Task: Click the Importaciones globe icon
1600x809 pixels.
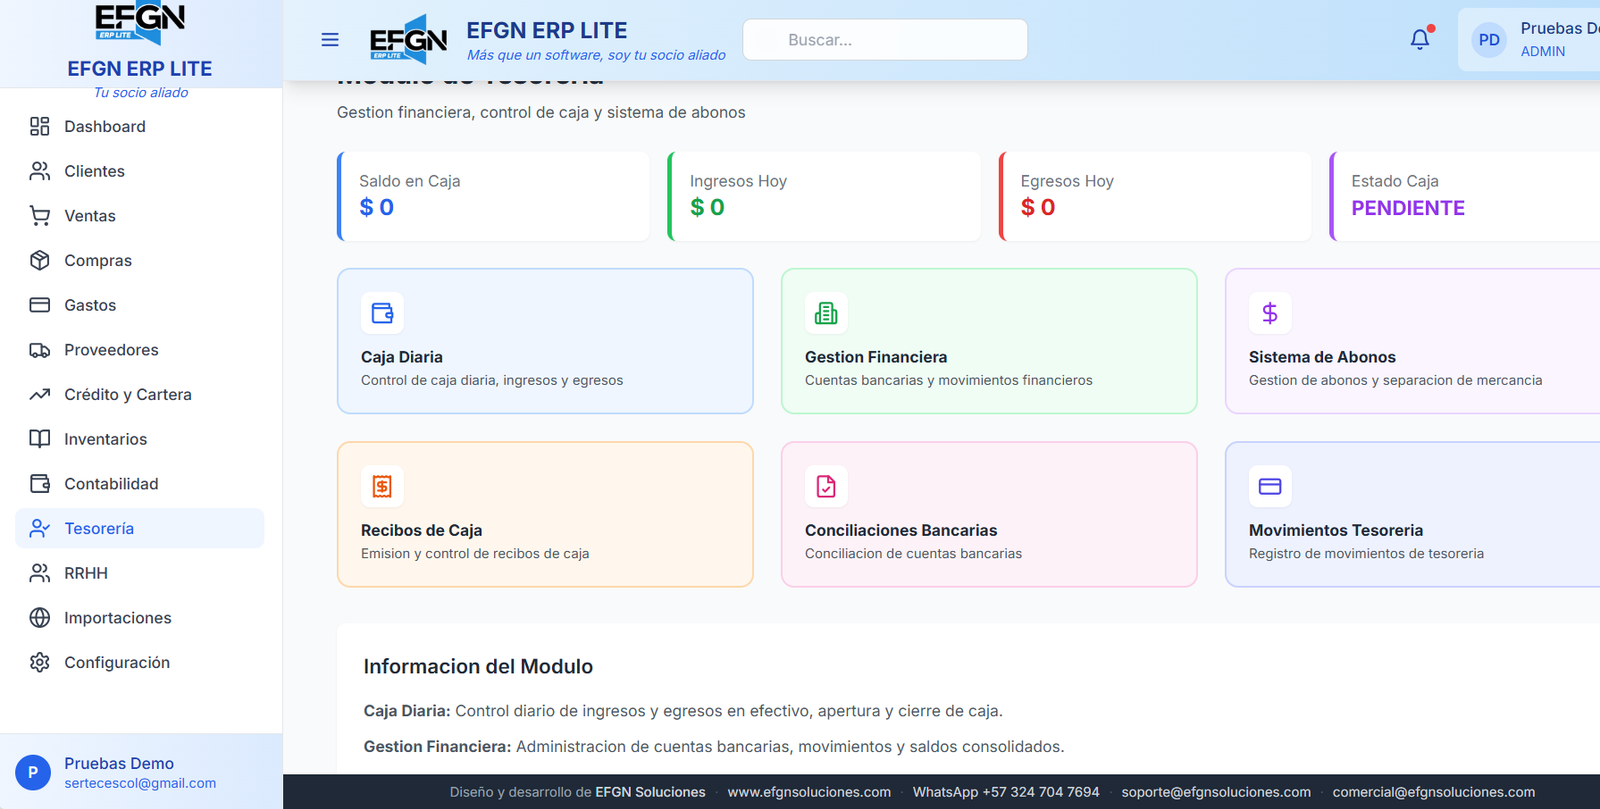Action: tap(40, 618)
